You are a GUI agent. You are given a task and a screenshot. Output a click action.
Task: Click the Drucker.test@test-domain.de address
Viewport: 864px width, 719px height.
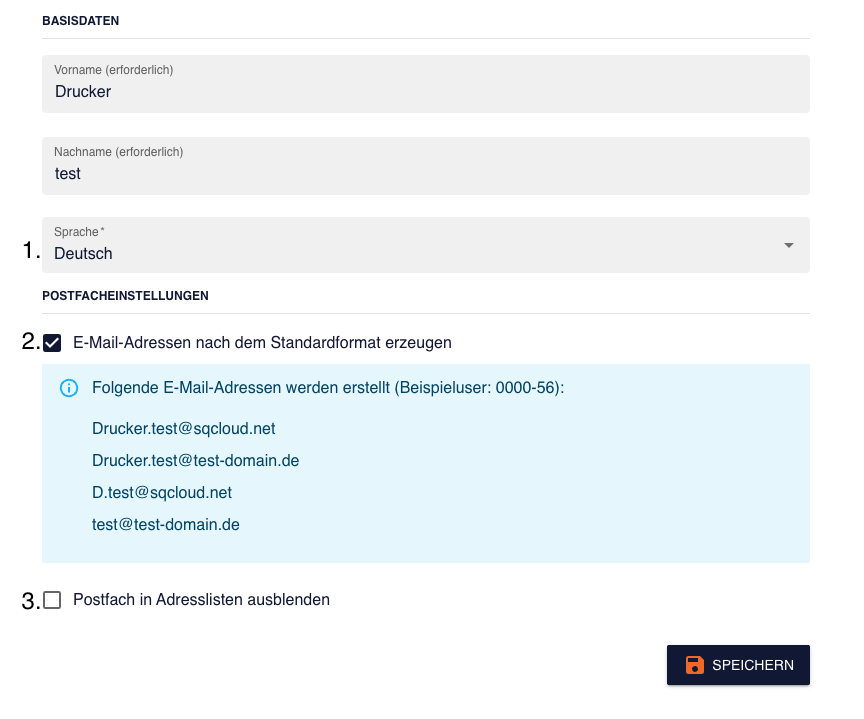195,460
